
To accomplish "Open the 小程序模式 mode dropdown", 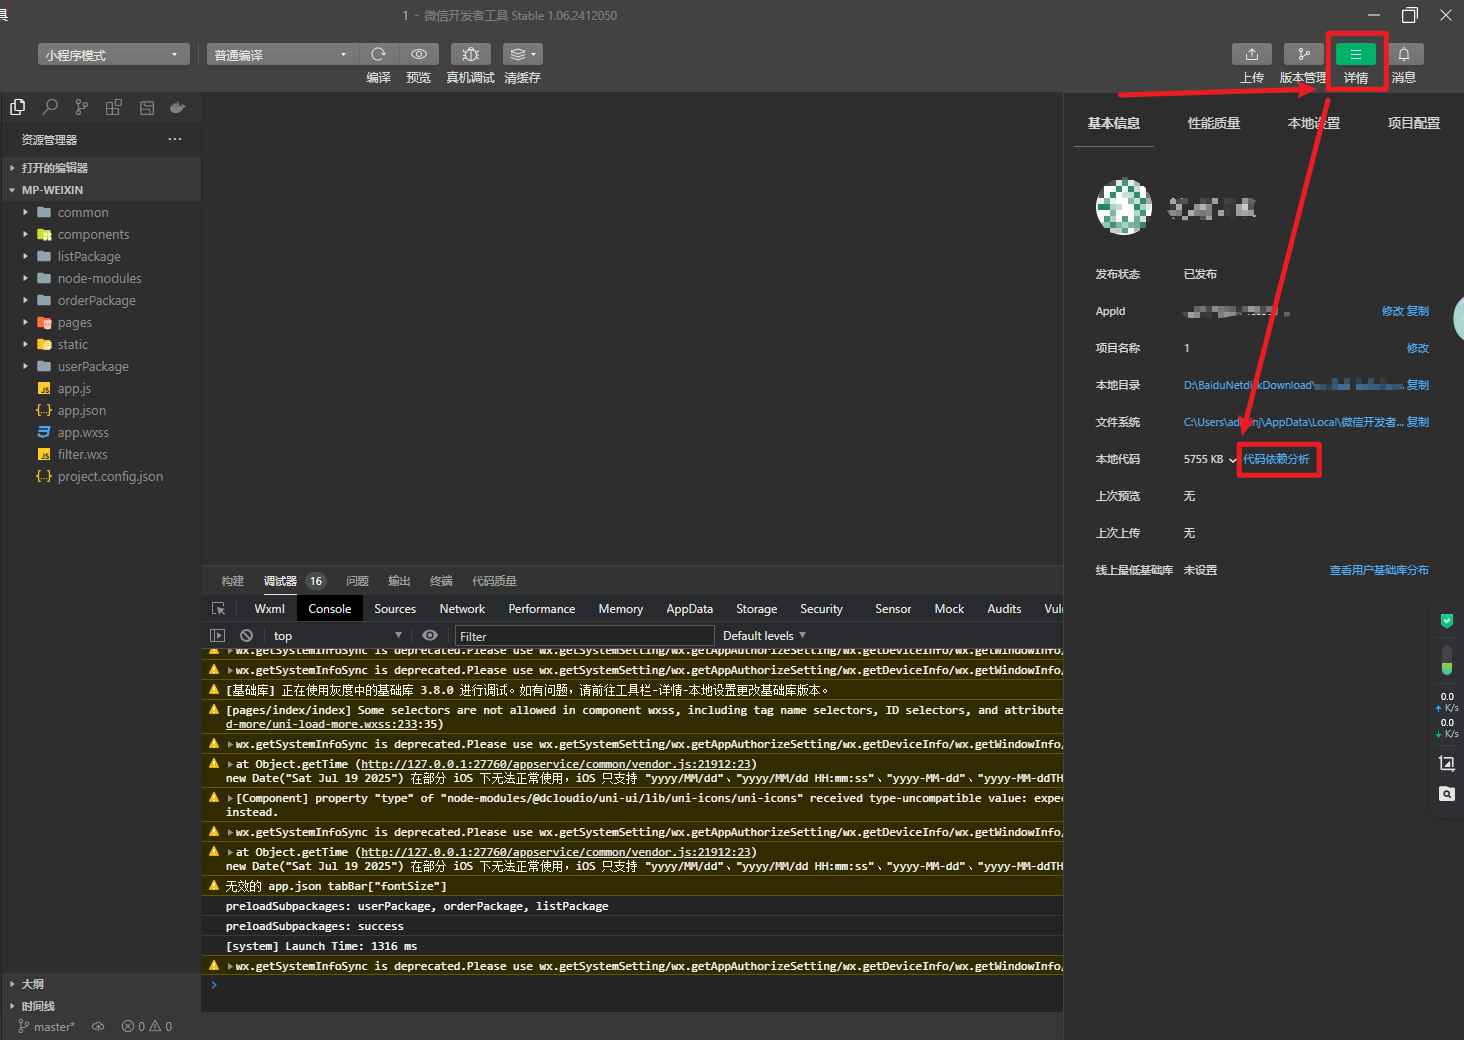I will tap(114, 54).
